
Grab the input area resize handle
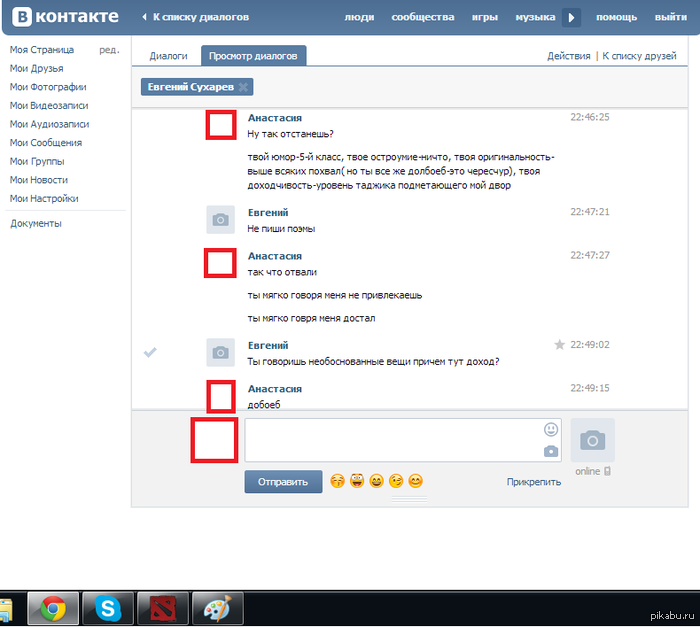point(409,499)
